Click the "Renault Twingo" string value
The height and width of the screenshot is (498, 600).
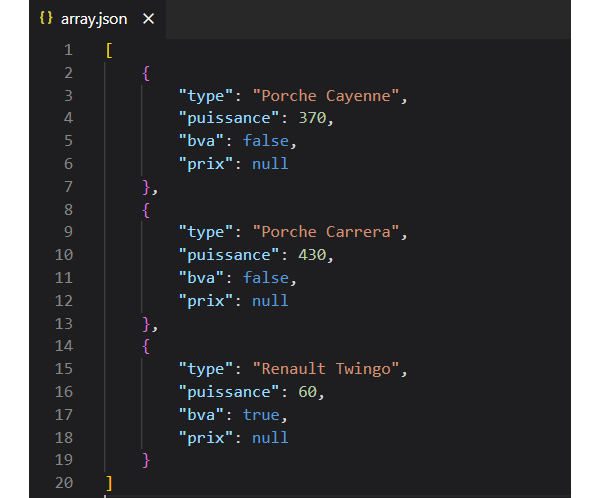coord(326,369)
